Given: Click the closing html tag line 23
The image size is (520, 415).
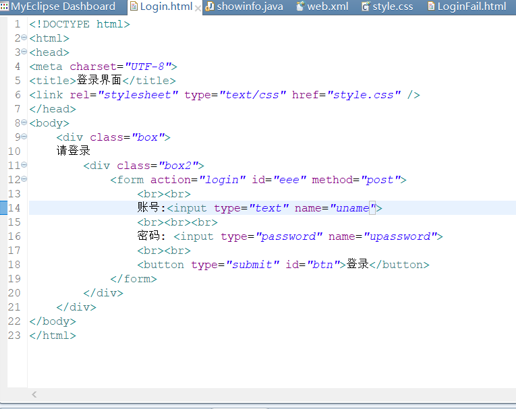Looking at the screenshot, I should click(53, 335).
